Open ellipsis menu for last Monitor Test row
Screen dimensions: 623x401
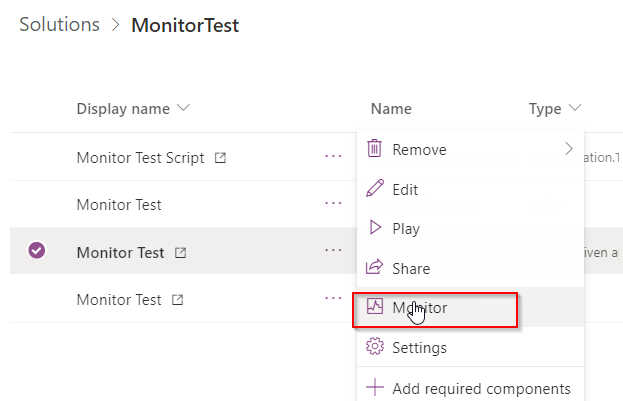[333, 298]
